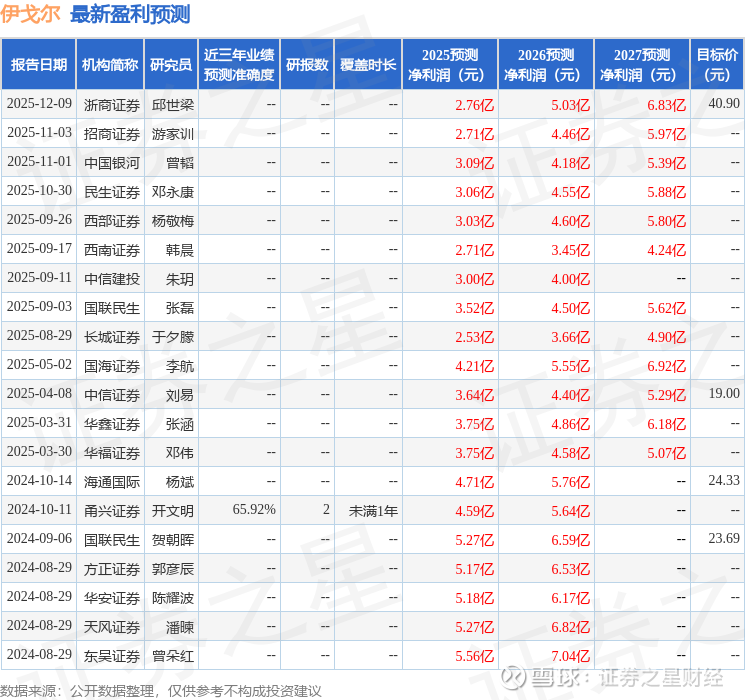Click the 最新盈利预测 heading
This screenshot has height=700, width=745.
coord(130,14)
